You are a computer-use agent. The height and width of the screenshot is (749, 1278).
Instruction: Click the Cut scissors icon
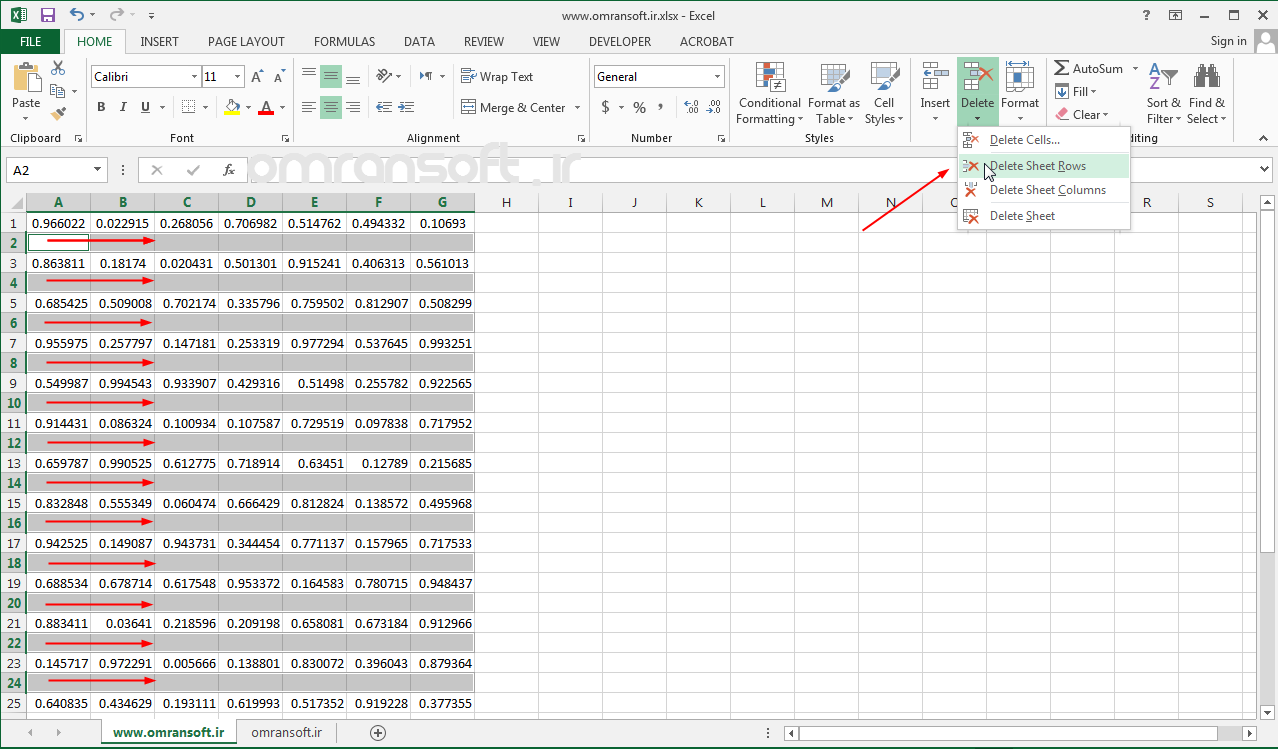pyautogui.click(x=58, y=68)
